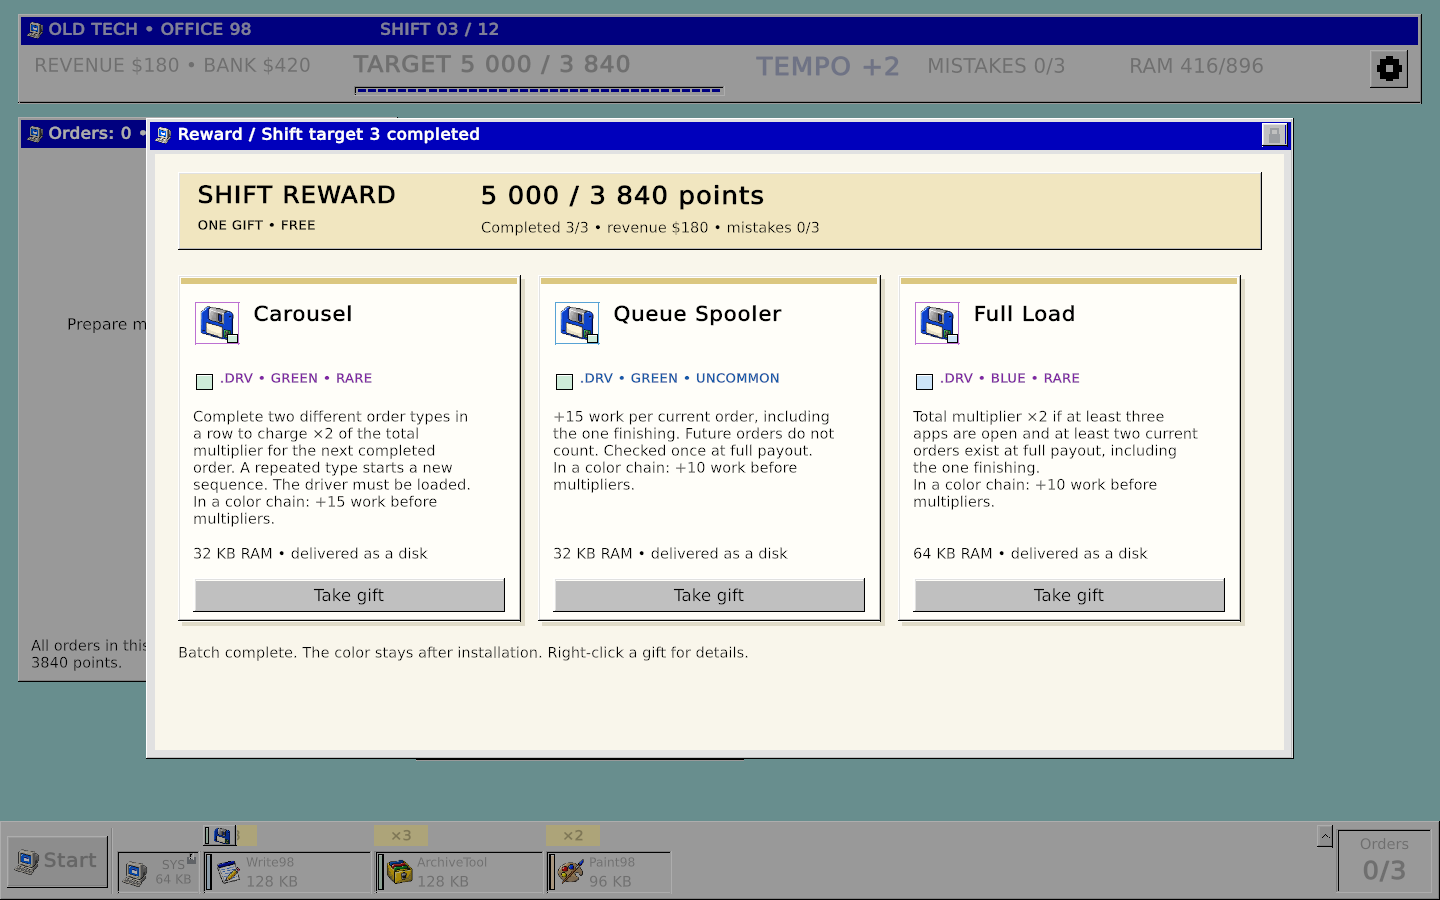This screenshot has height=900, width=1440.
Task: Open the settings gear in the top bar
Action: (1389, 69)
